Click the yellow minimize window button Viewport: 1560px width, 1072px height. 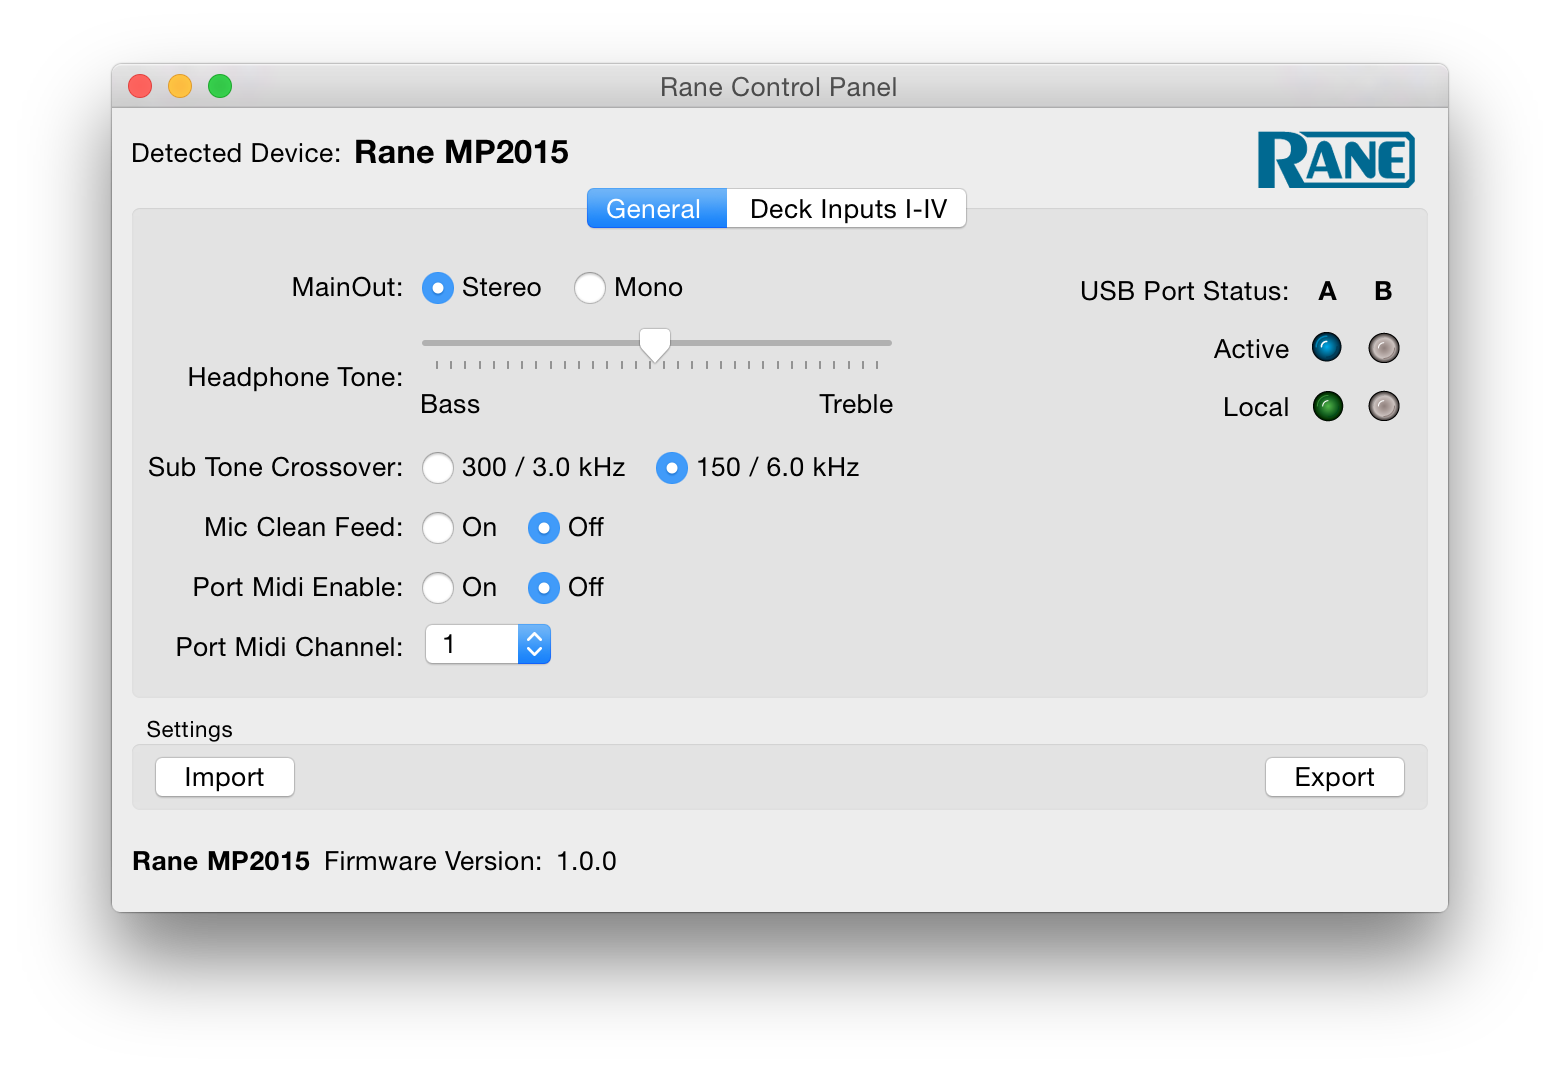coord(180,87)
